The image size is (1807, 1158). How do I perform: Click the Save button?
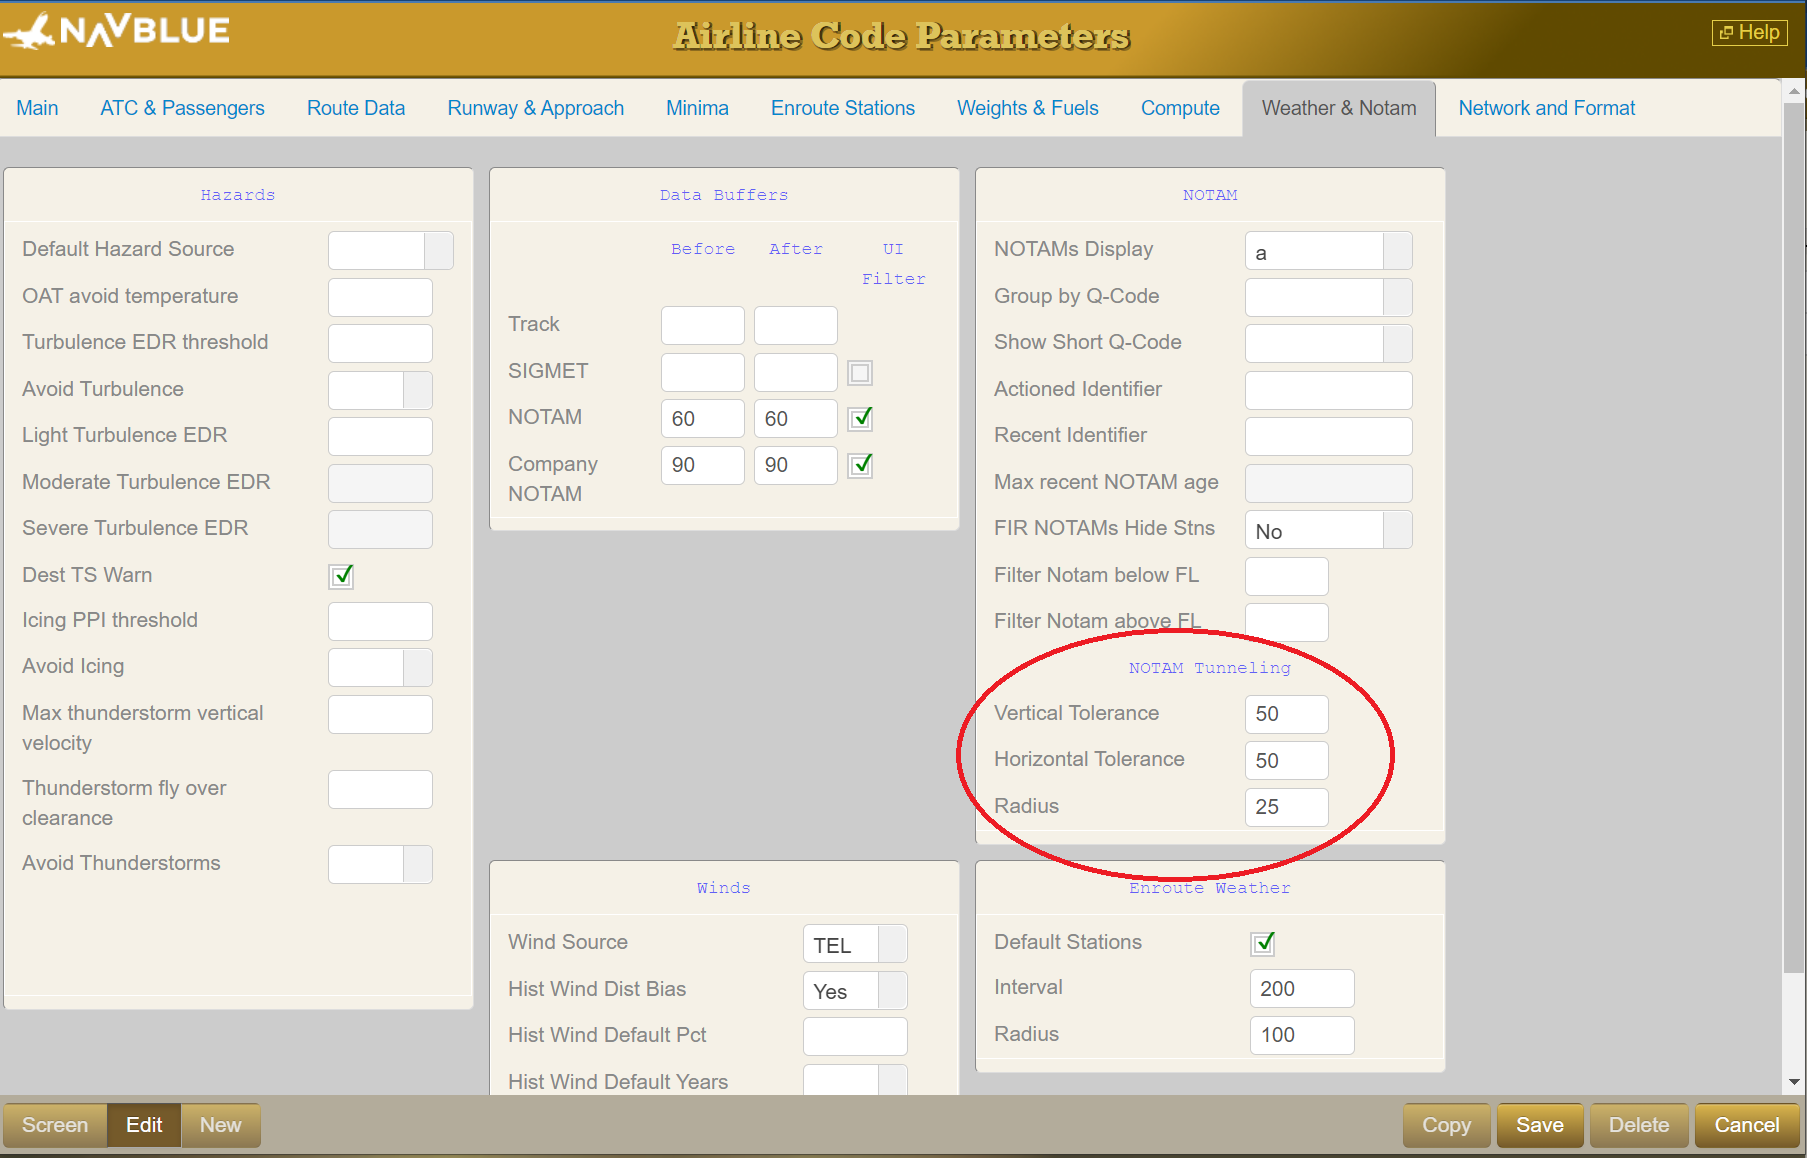(x=1539, y=1125)
